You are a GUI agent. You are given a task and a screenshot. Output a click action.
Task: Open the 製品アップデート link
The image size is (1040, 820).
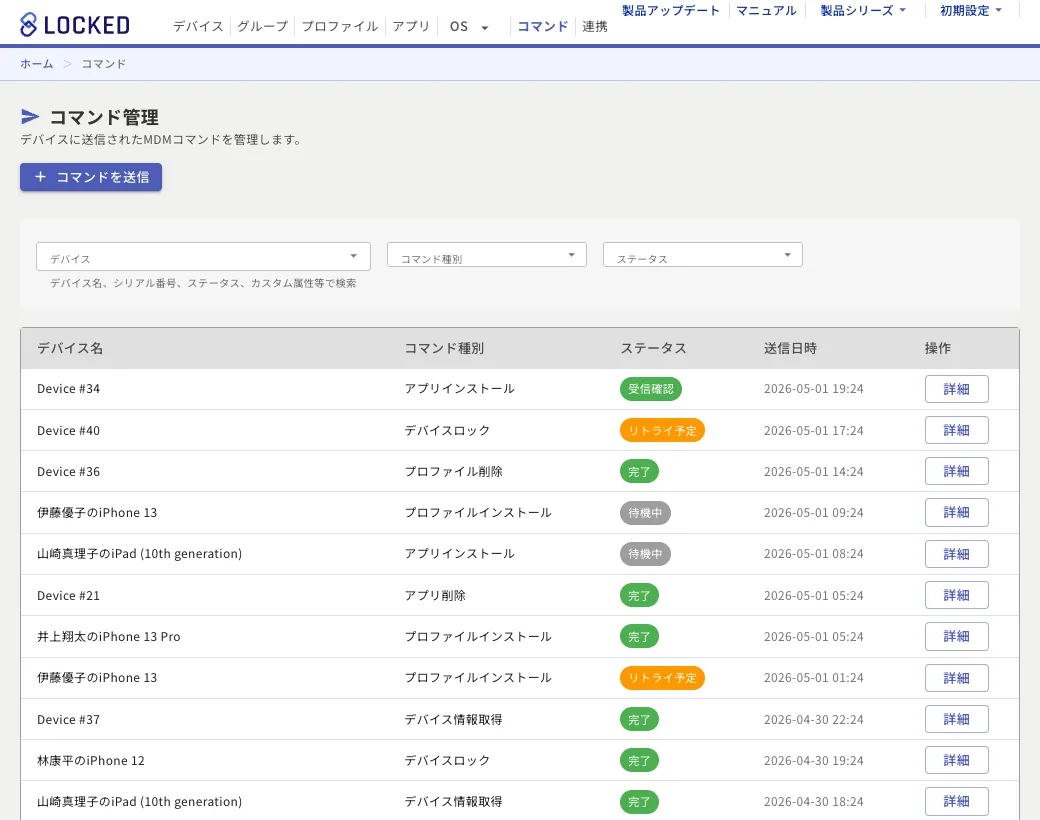tap(671, 11)
